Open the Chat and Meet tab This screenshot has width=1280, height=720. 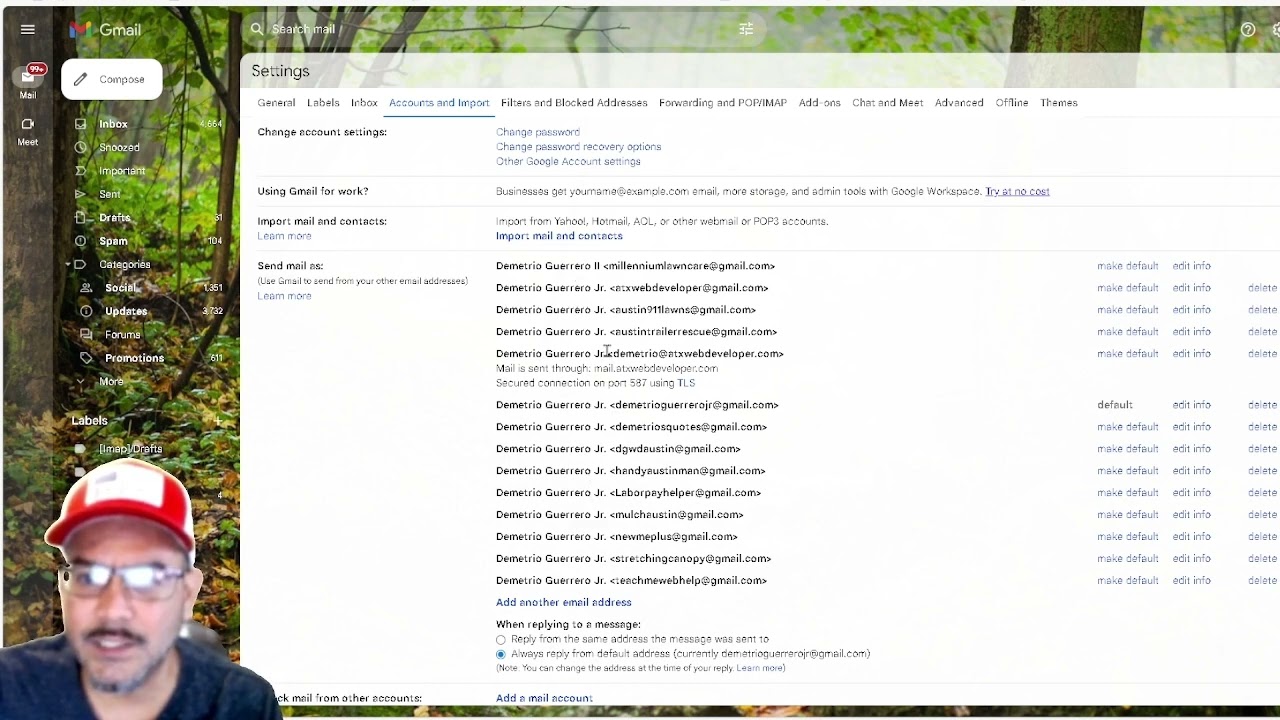887,103
